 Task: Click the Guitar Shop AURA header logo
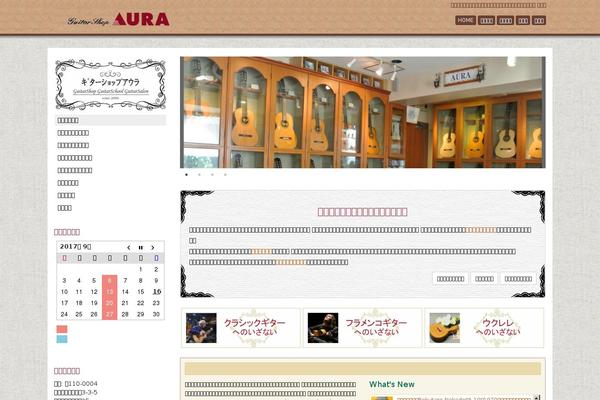118,19
